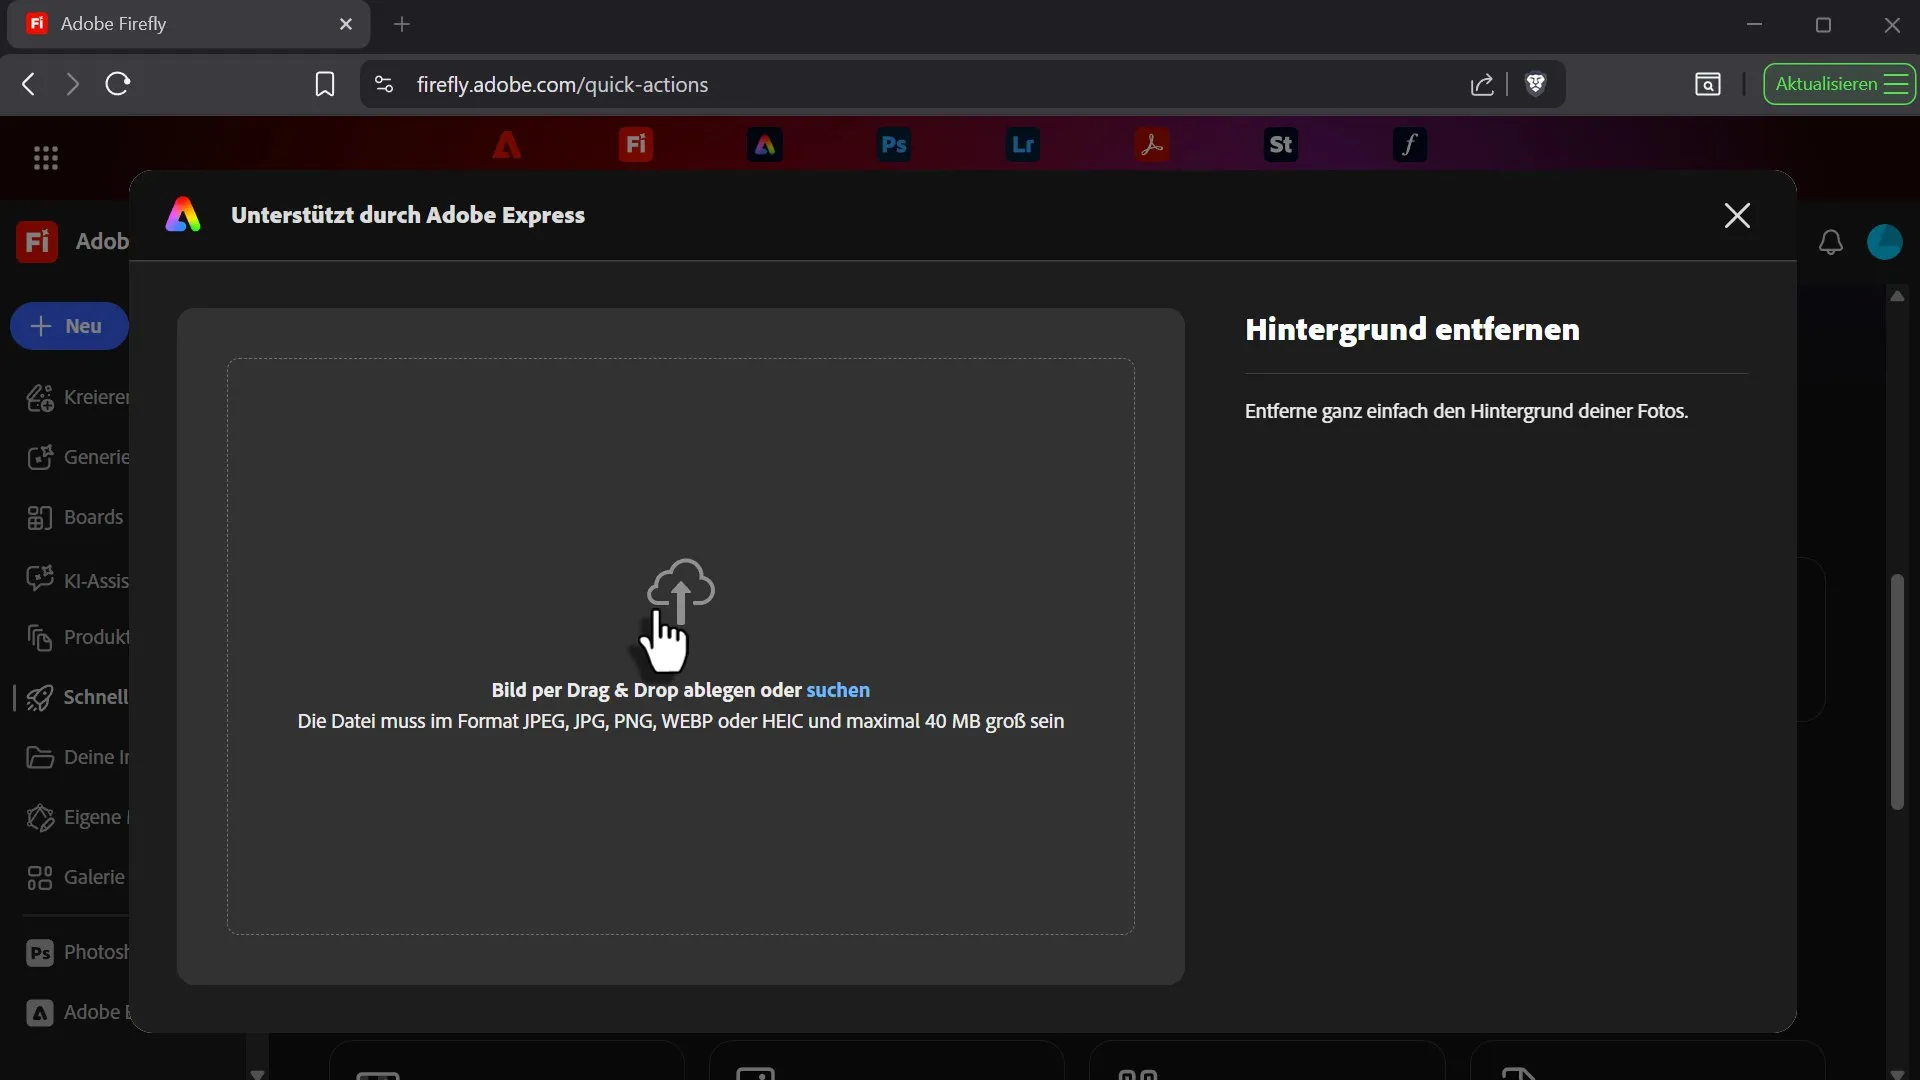This screenshot has height=1080, width=1920.
Task: Open the Acrobat icon in the app bar
Action: [1152, 145]
